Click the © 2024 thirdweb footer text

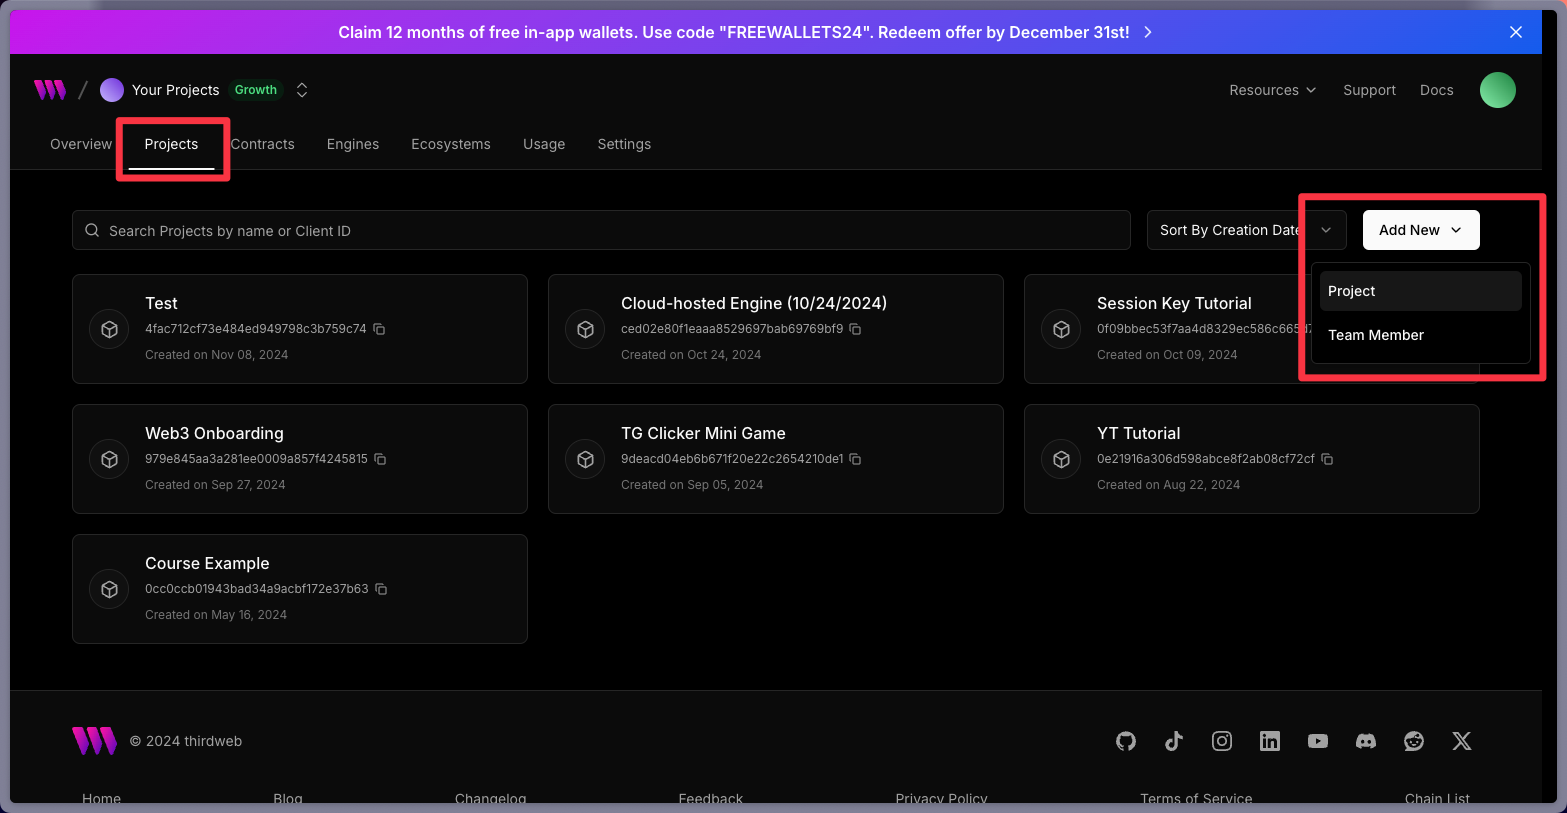point(186,741)
